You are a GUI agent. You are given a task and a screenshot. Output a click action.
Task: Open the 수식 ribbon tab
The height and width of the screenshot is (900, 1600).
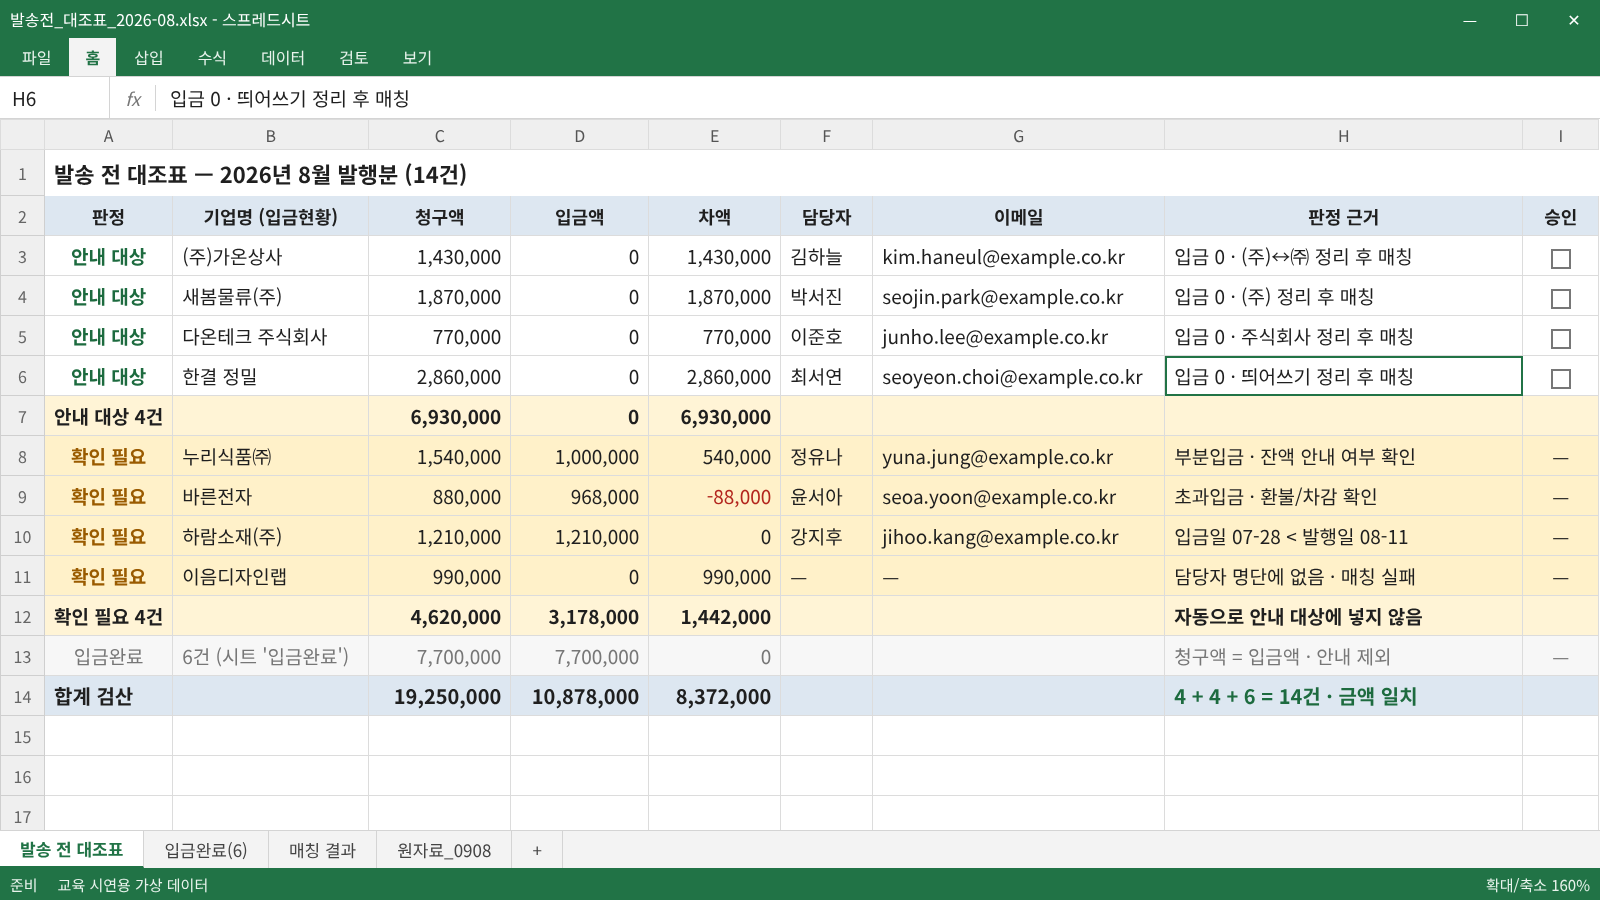point(211,58)
